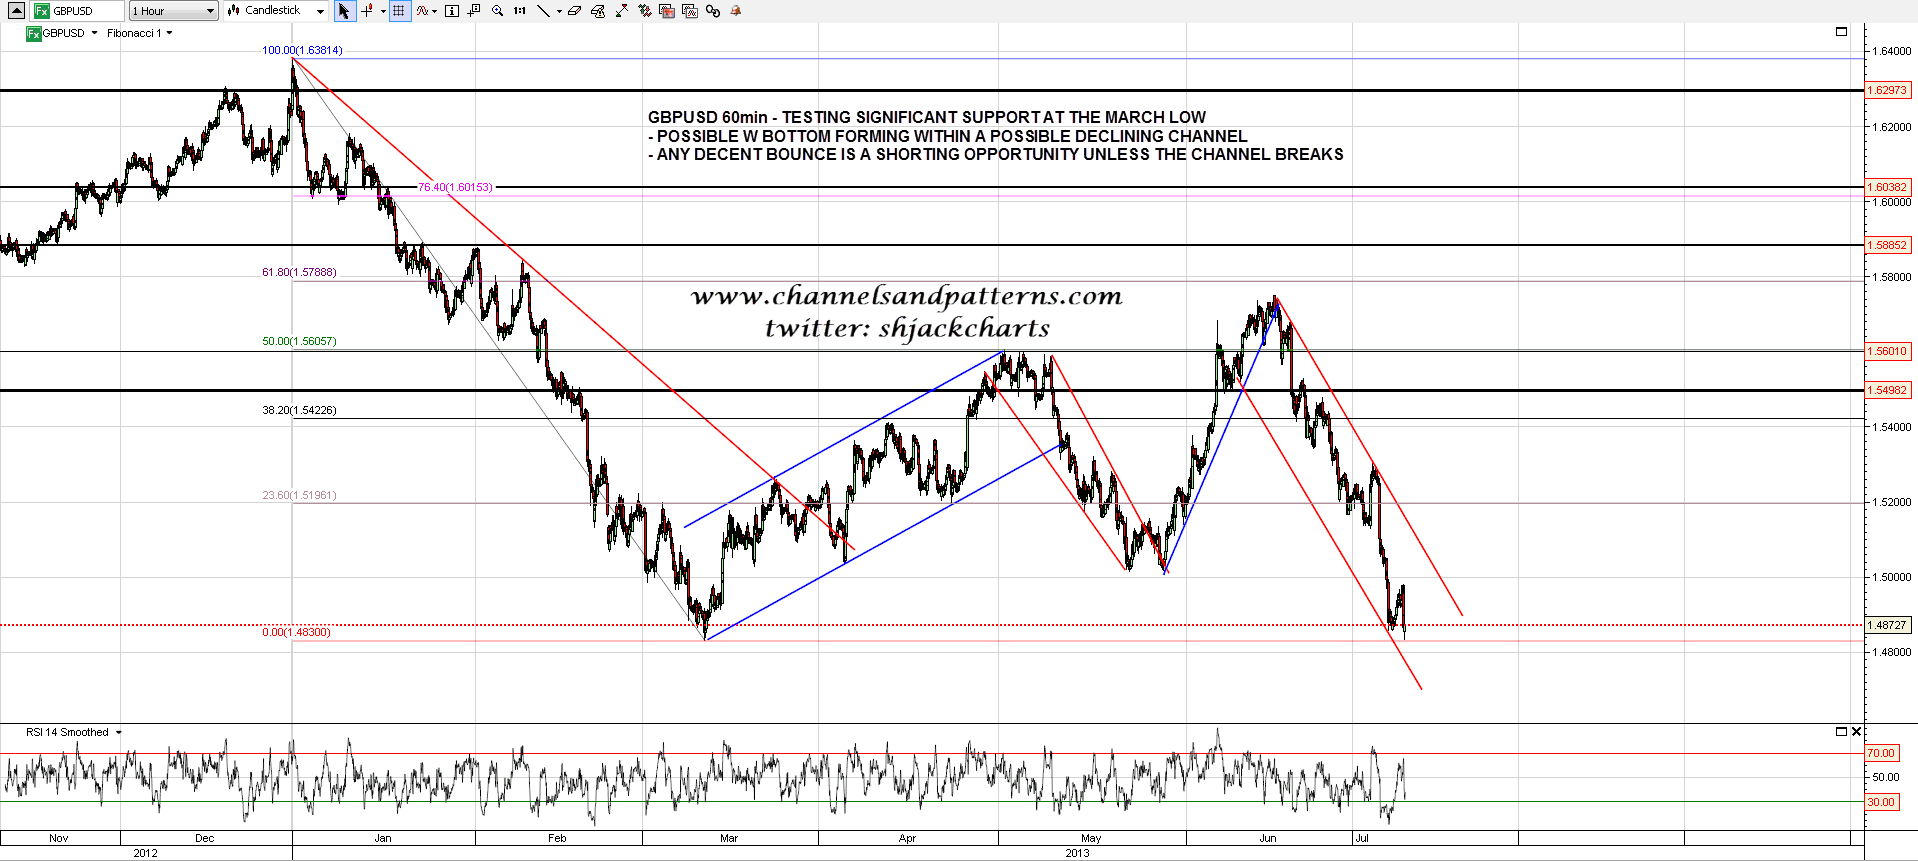1918x861 pixels.
Task: Click the chain link icon
Action: point(712,11)
